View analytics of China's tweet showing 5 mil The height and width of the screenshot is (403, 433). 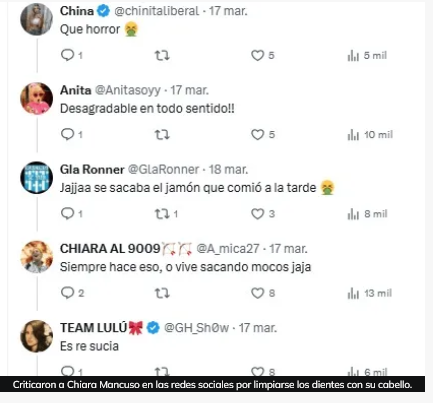[367, 55]
